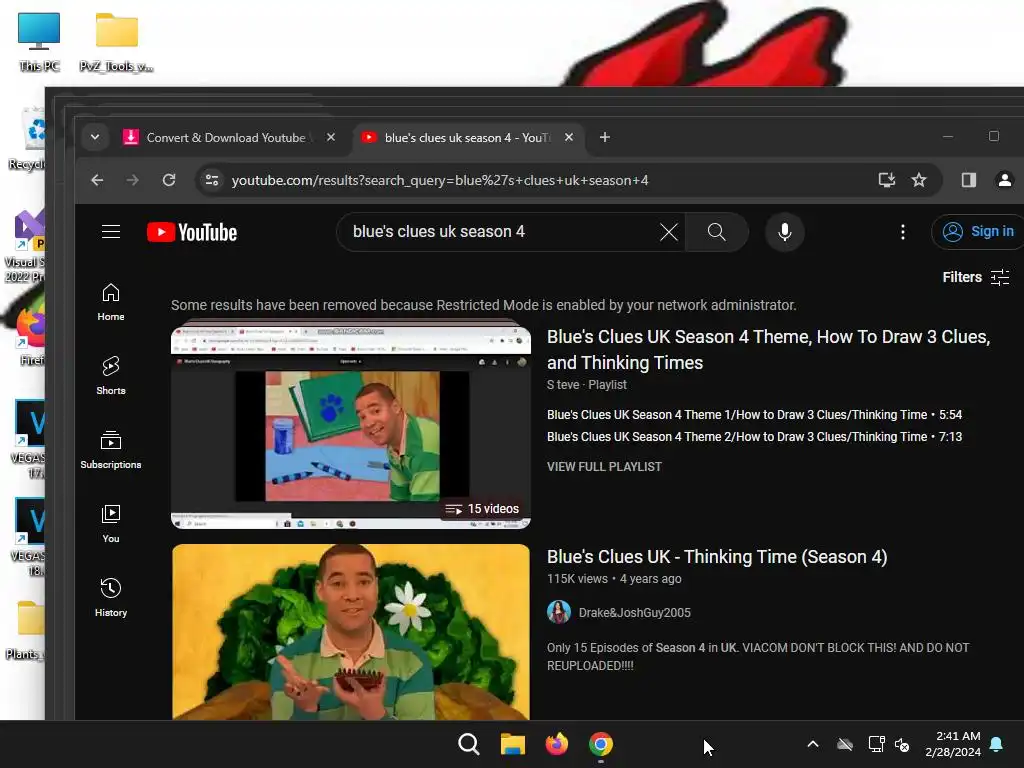View site information icon in address bar
1024x768 pixels.
pyautogui.click(x=212, y=180)
